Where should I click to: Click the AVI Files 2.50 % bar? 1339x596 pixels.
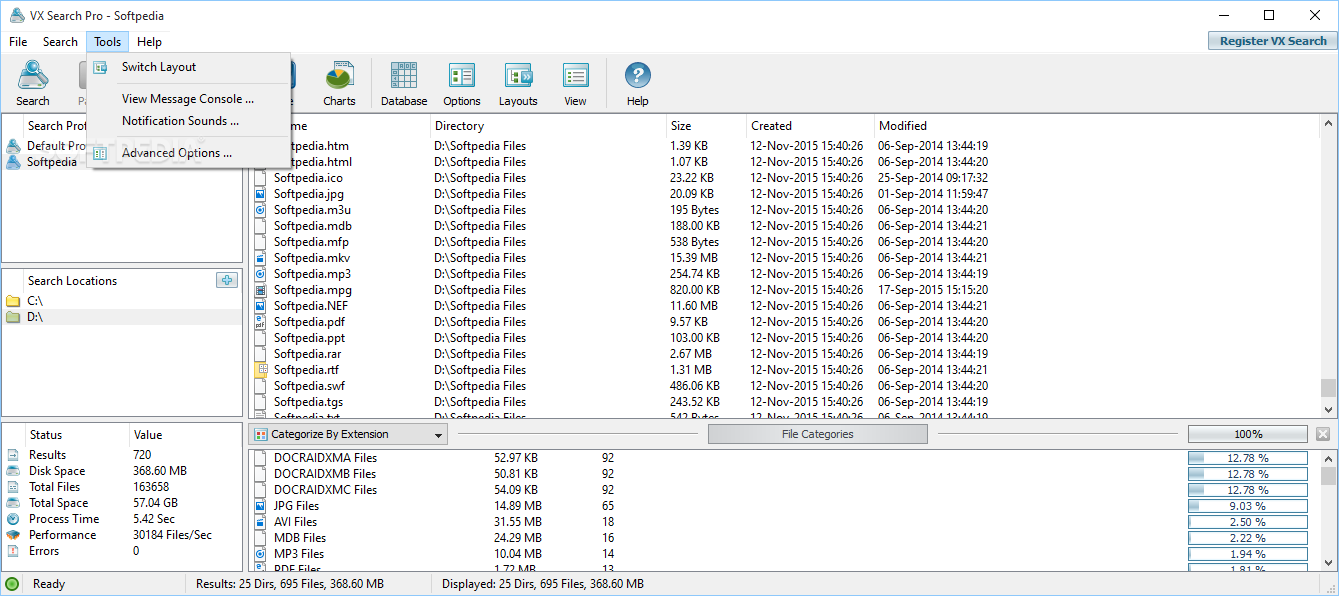pos(1248,522)
